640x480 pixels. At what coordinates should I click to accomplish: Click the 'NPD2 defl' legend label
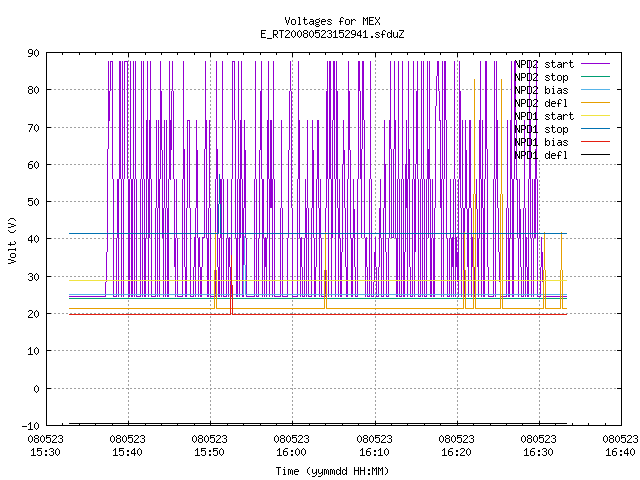[541, 103]
